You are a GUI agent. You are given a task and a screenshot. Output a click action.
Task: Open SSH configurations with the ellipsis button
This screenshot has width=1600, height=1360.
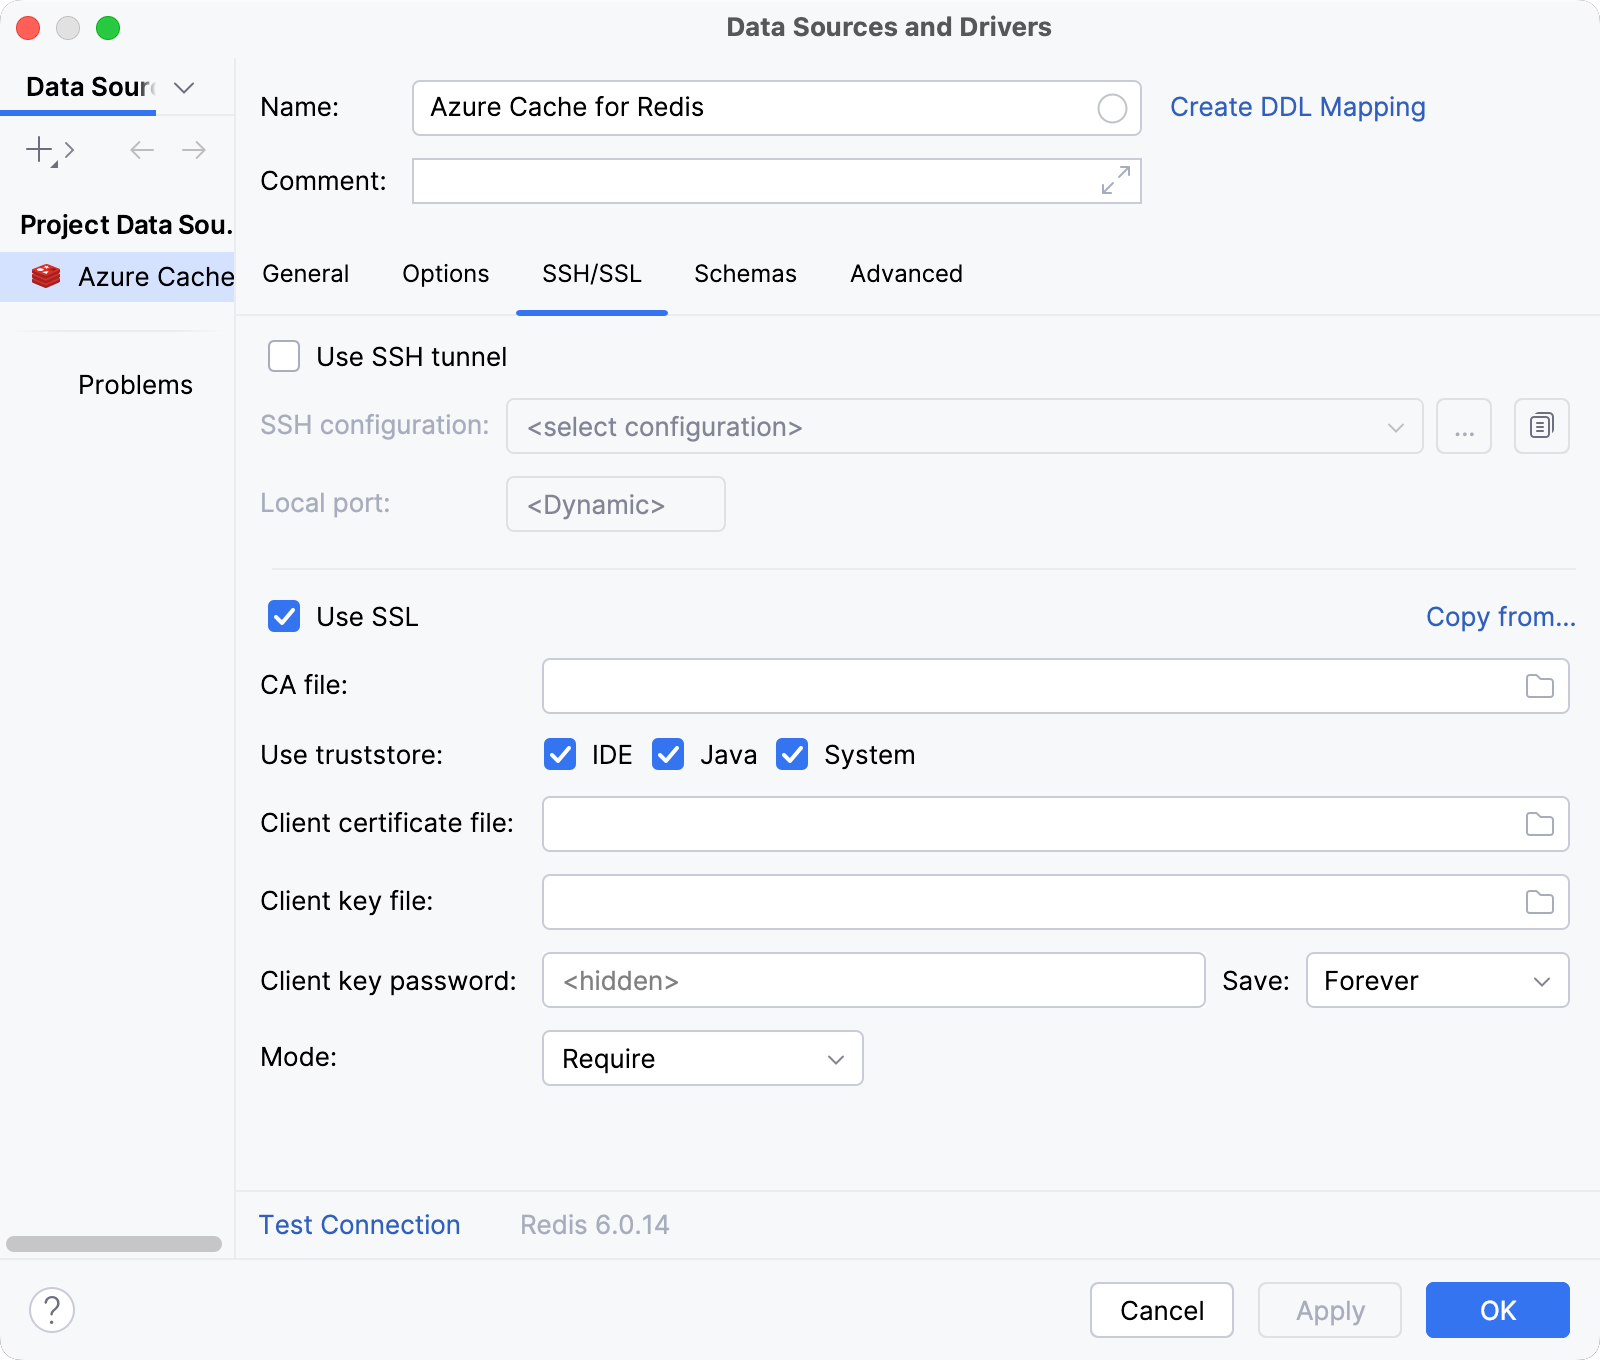1464,426
